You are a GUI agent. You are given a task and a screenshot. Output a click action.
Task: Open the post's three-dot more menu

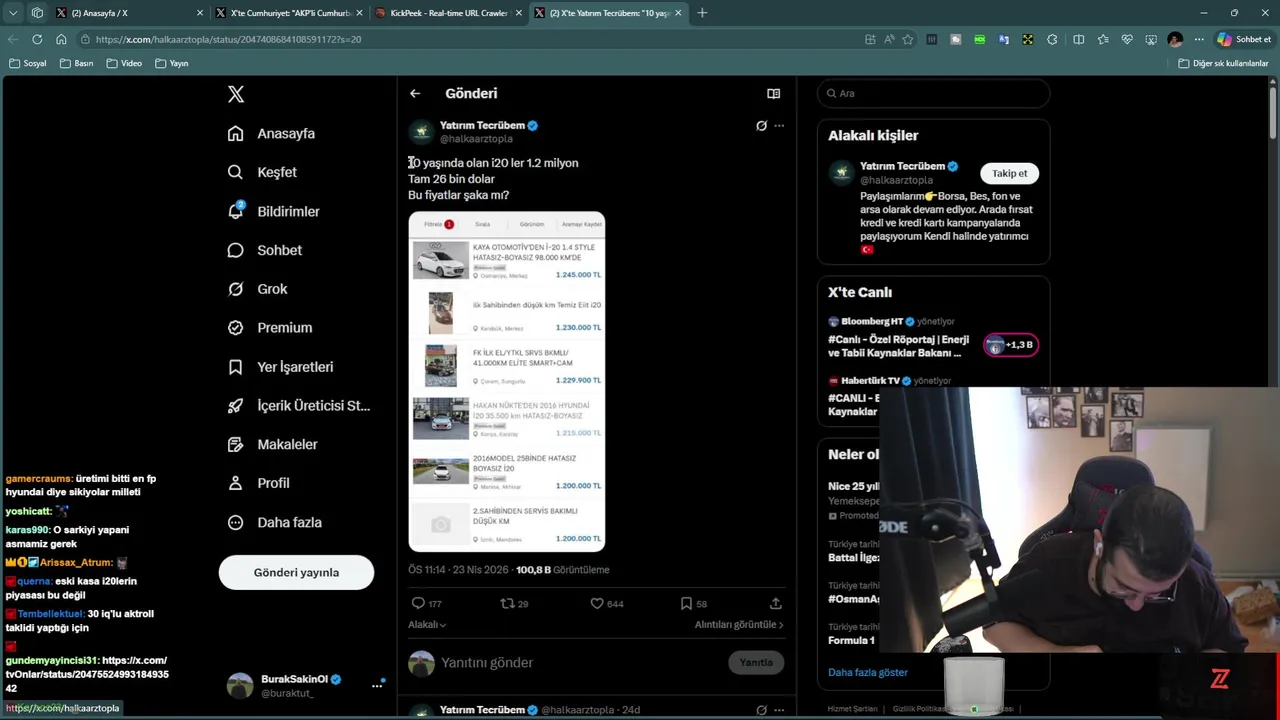tap(779, 126)
